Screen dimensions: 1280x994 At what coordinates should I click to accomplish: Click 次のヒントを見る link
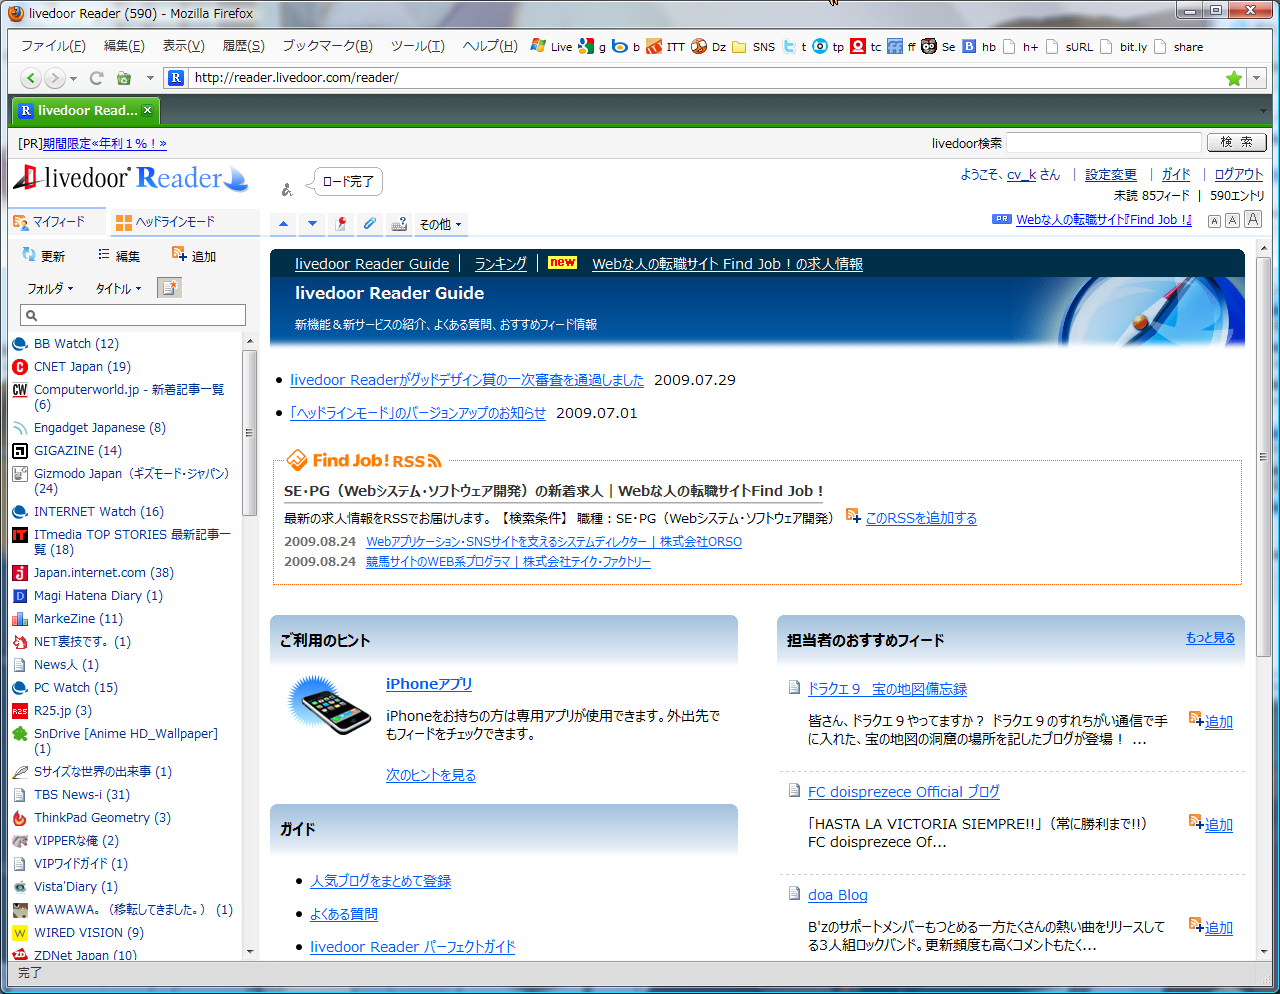[x=431, y=775]
